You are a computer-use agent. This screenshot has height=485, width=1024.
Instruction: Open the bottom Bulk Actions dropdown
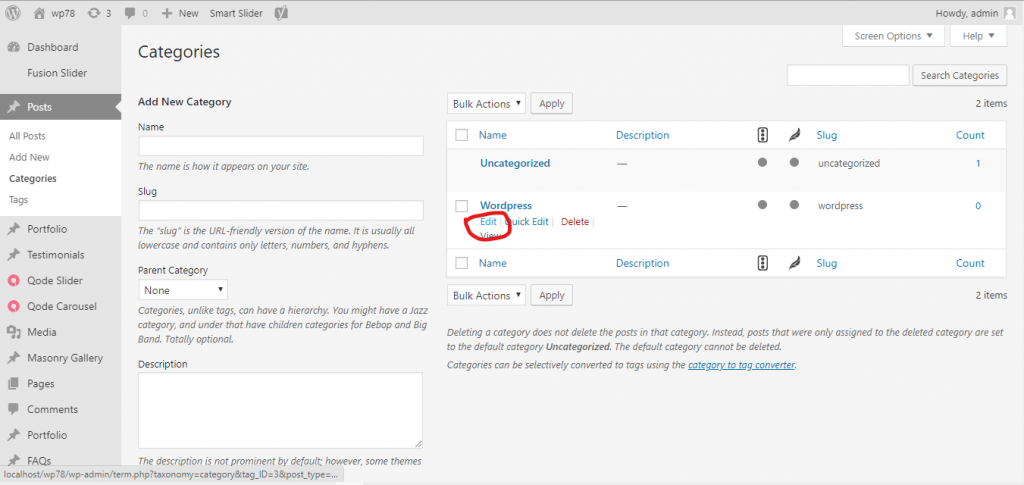[487, 295]
